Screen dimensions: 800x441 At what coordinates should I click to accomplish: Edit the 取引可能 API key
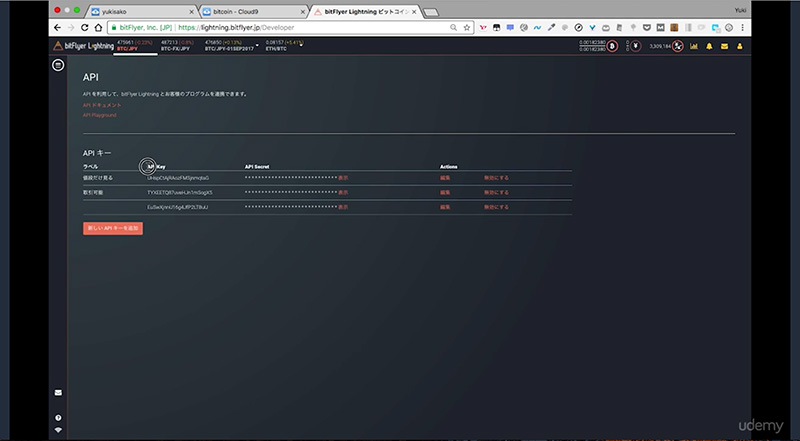(445, 193)
